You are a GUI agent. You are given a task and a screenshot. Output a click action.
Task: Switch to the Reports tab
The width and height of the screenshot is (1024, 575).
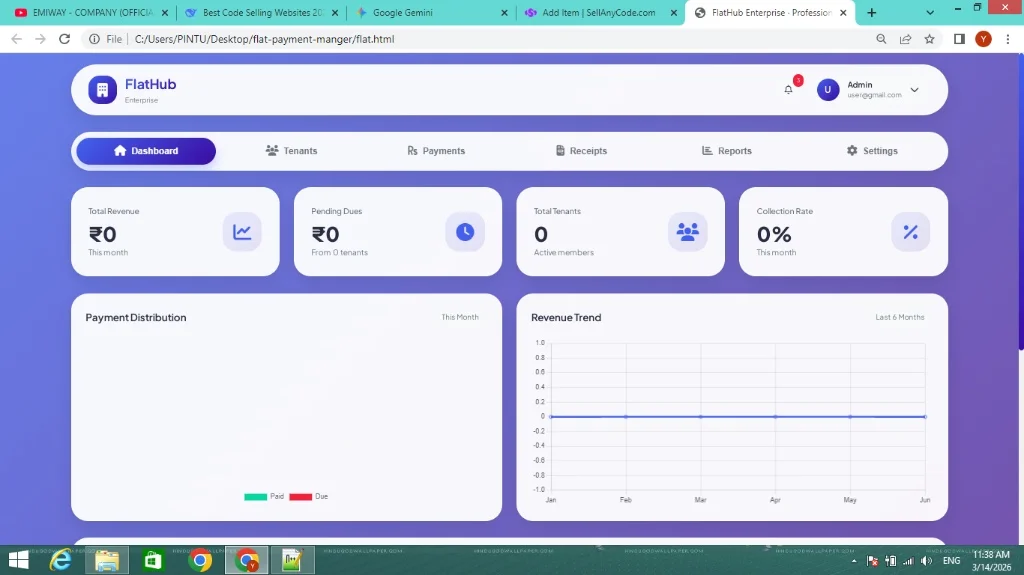[726, 151]
